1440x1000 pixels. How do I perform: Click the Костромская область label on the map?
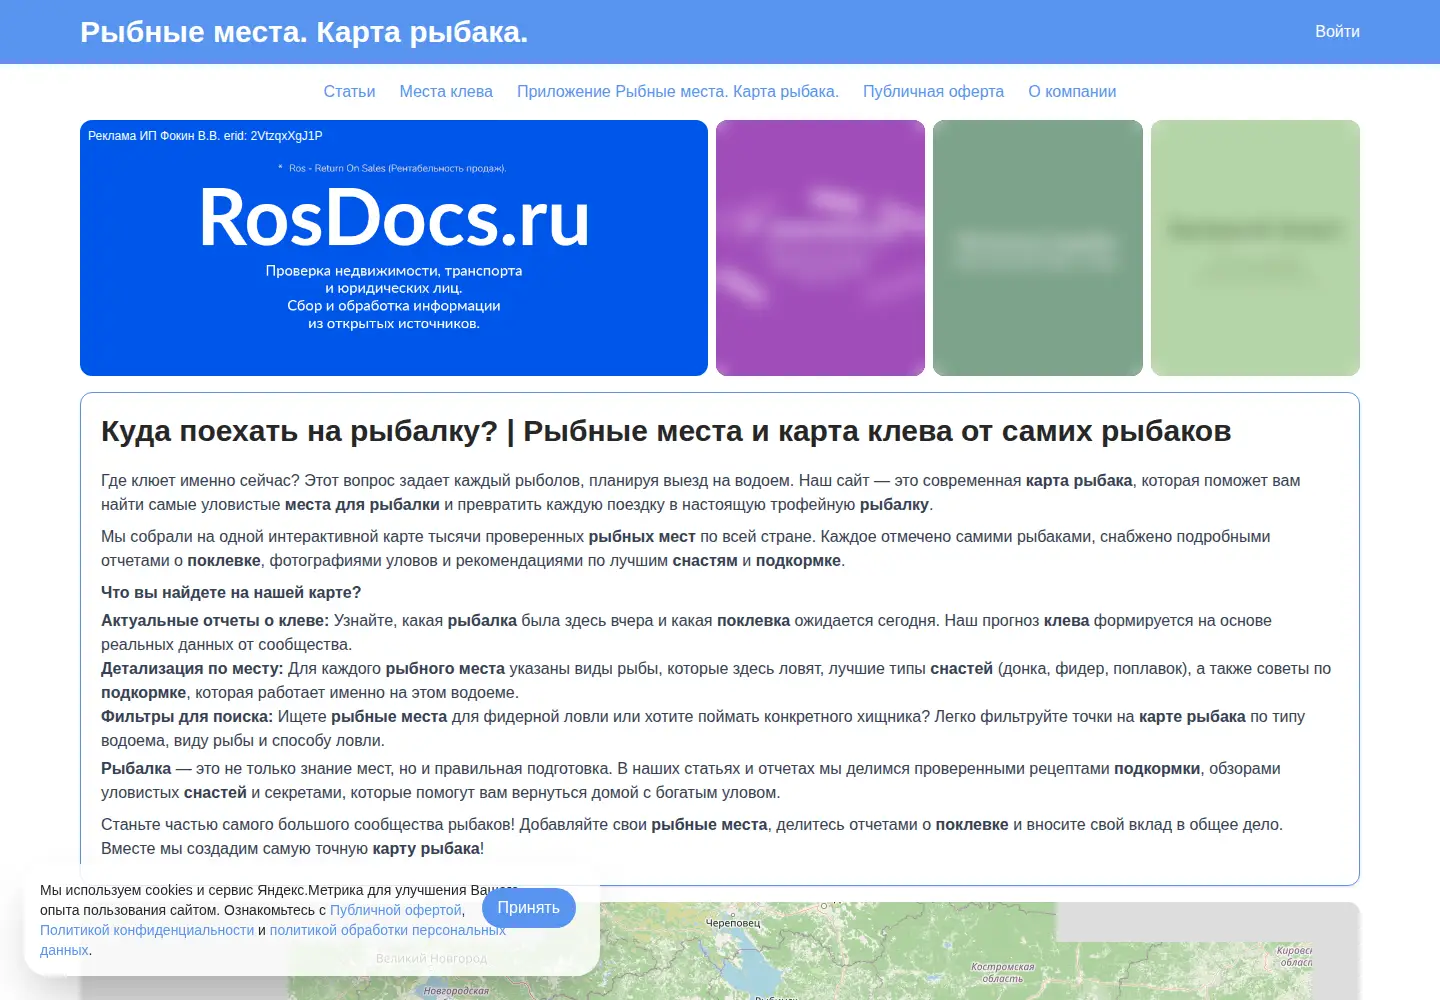[1002, 973]
